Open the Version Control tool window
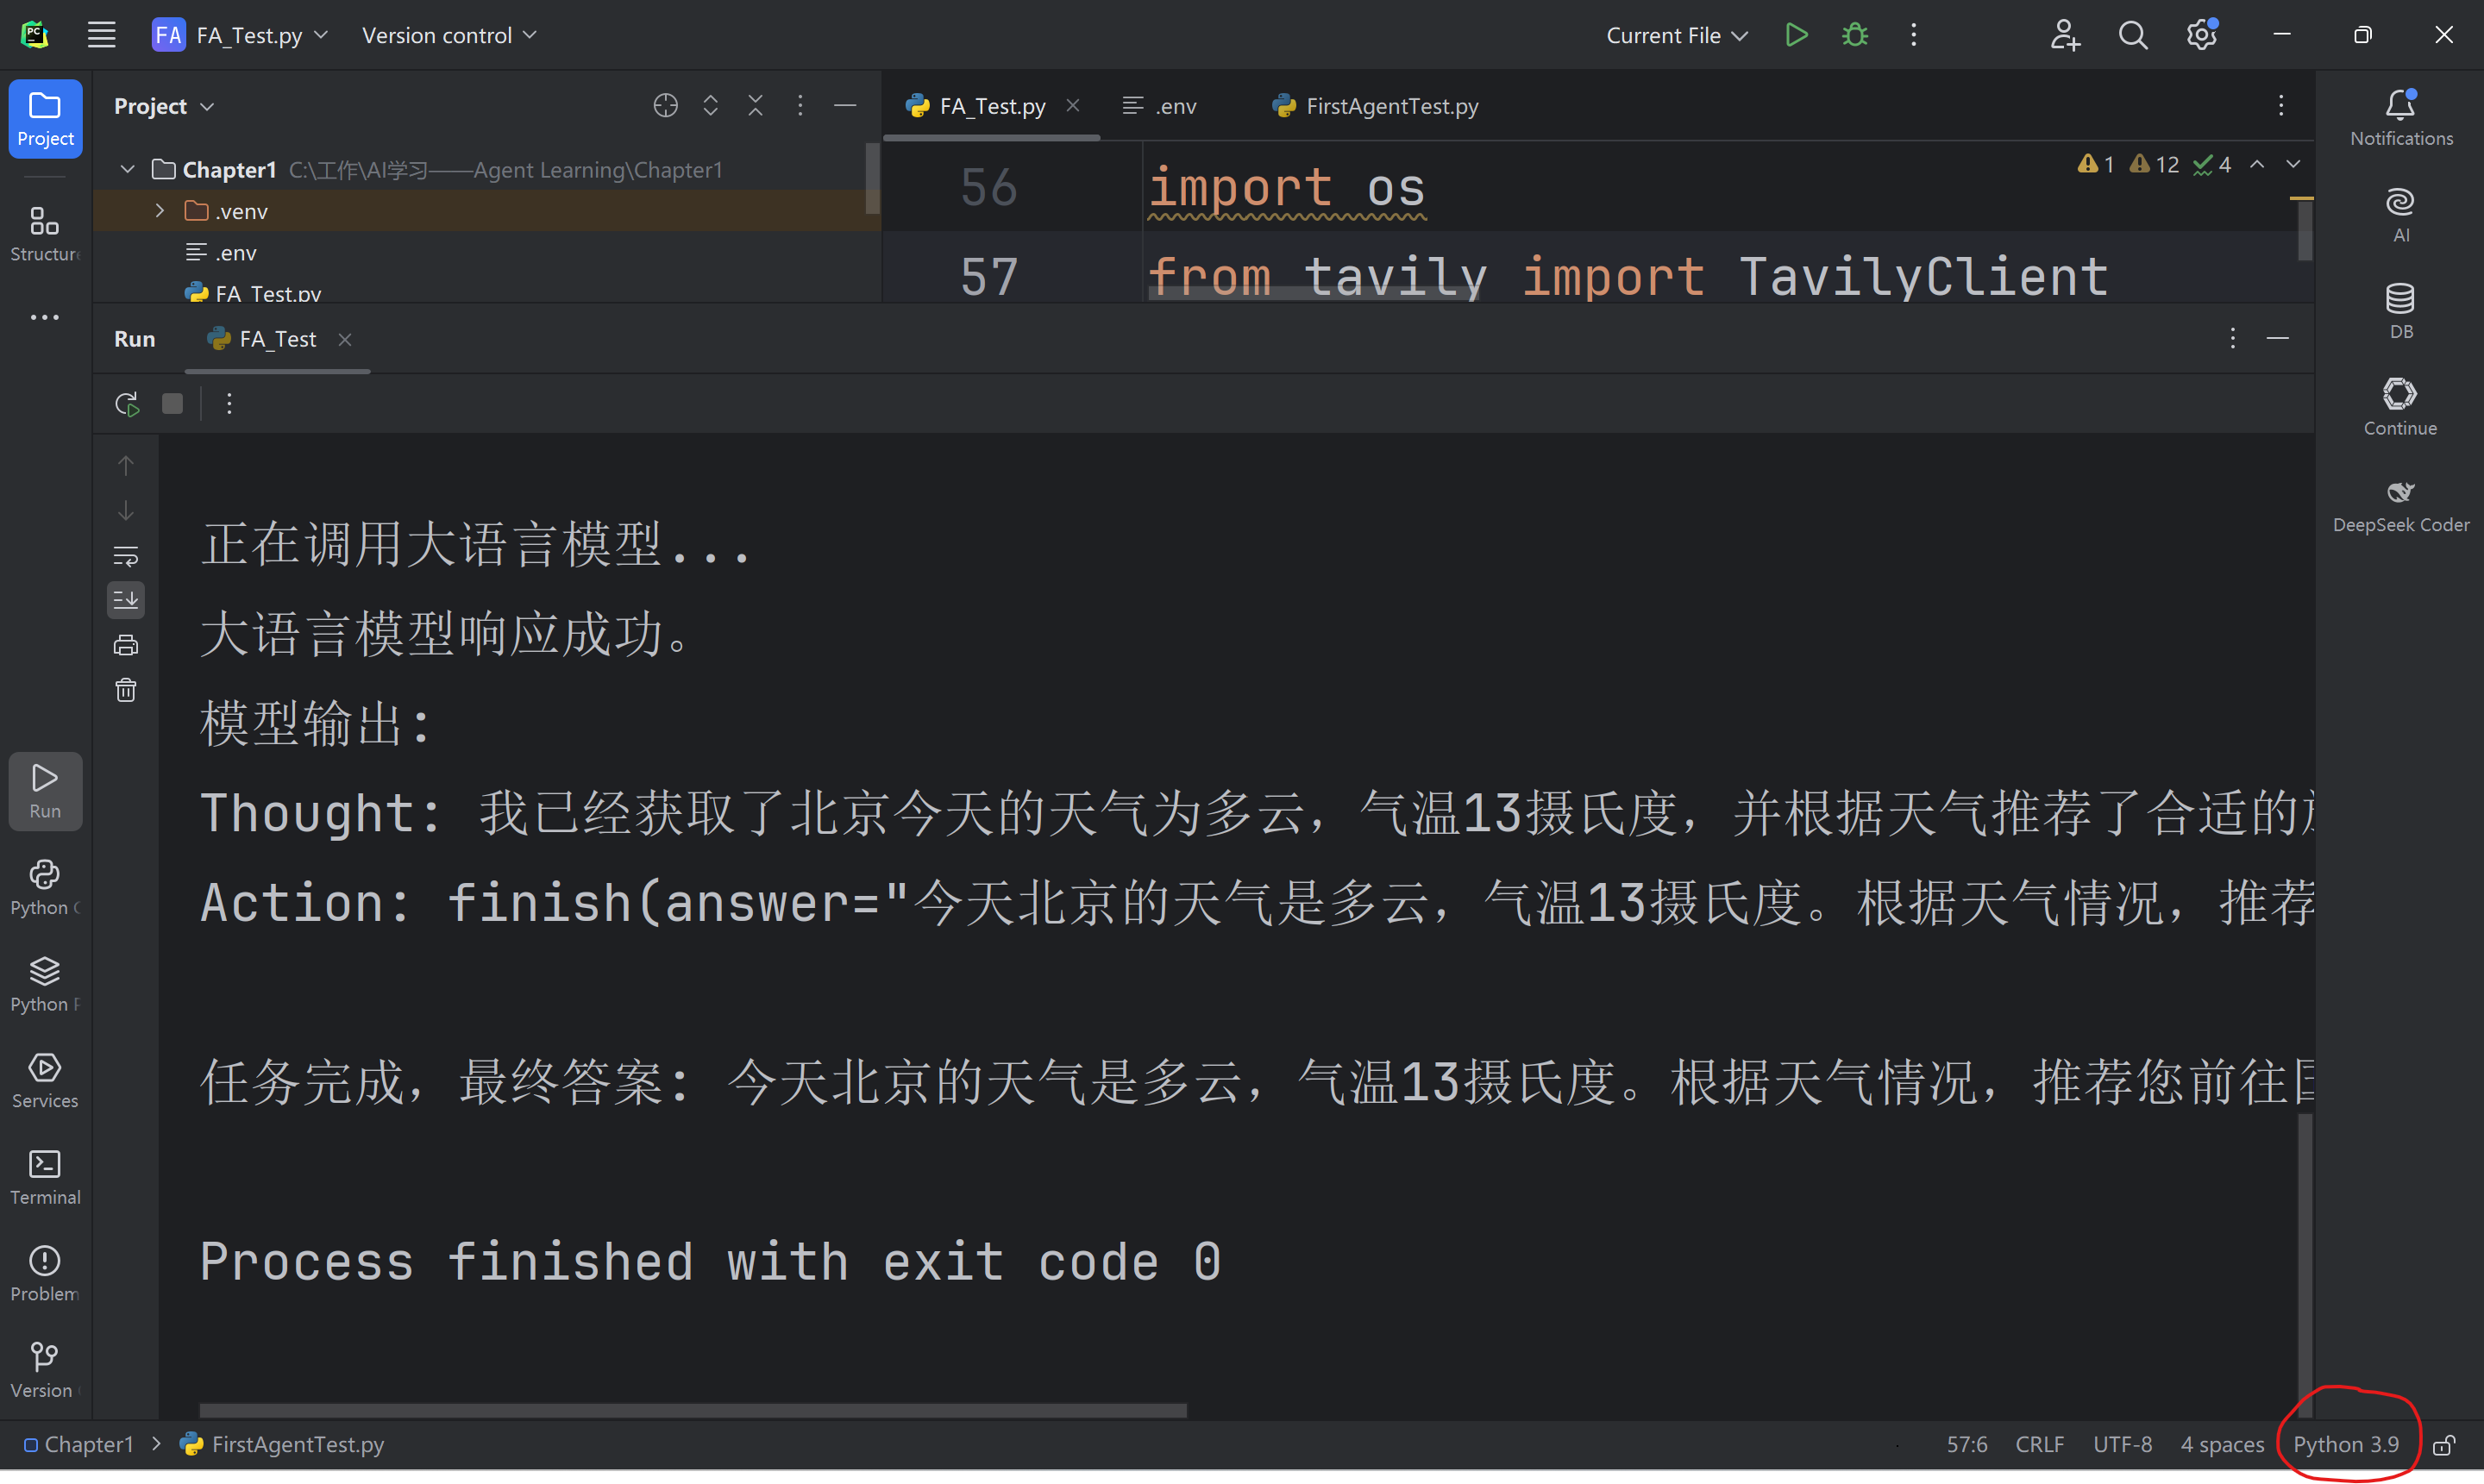The height and width of the screenshot is (1484, 2484). click(44, 1370)
